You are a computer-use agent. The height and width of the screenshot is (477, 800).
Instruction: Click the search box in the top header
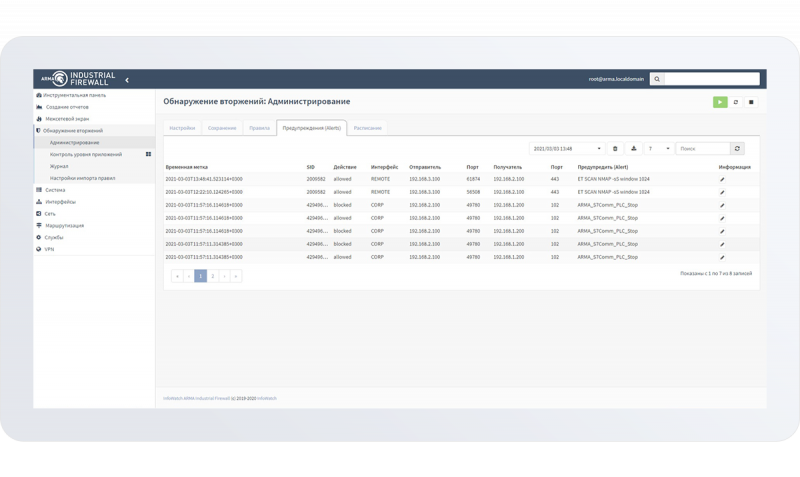tap(714, 78)
